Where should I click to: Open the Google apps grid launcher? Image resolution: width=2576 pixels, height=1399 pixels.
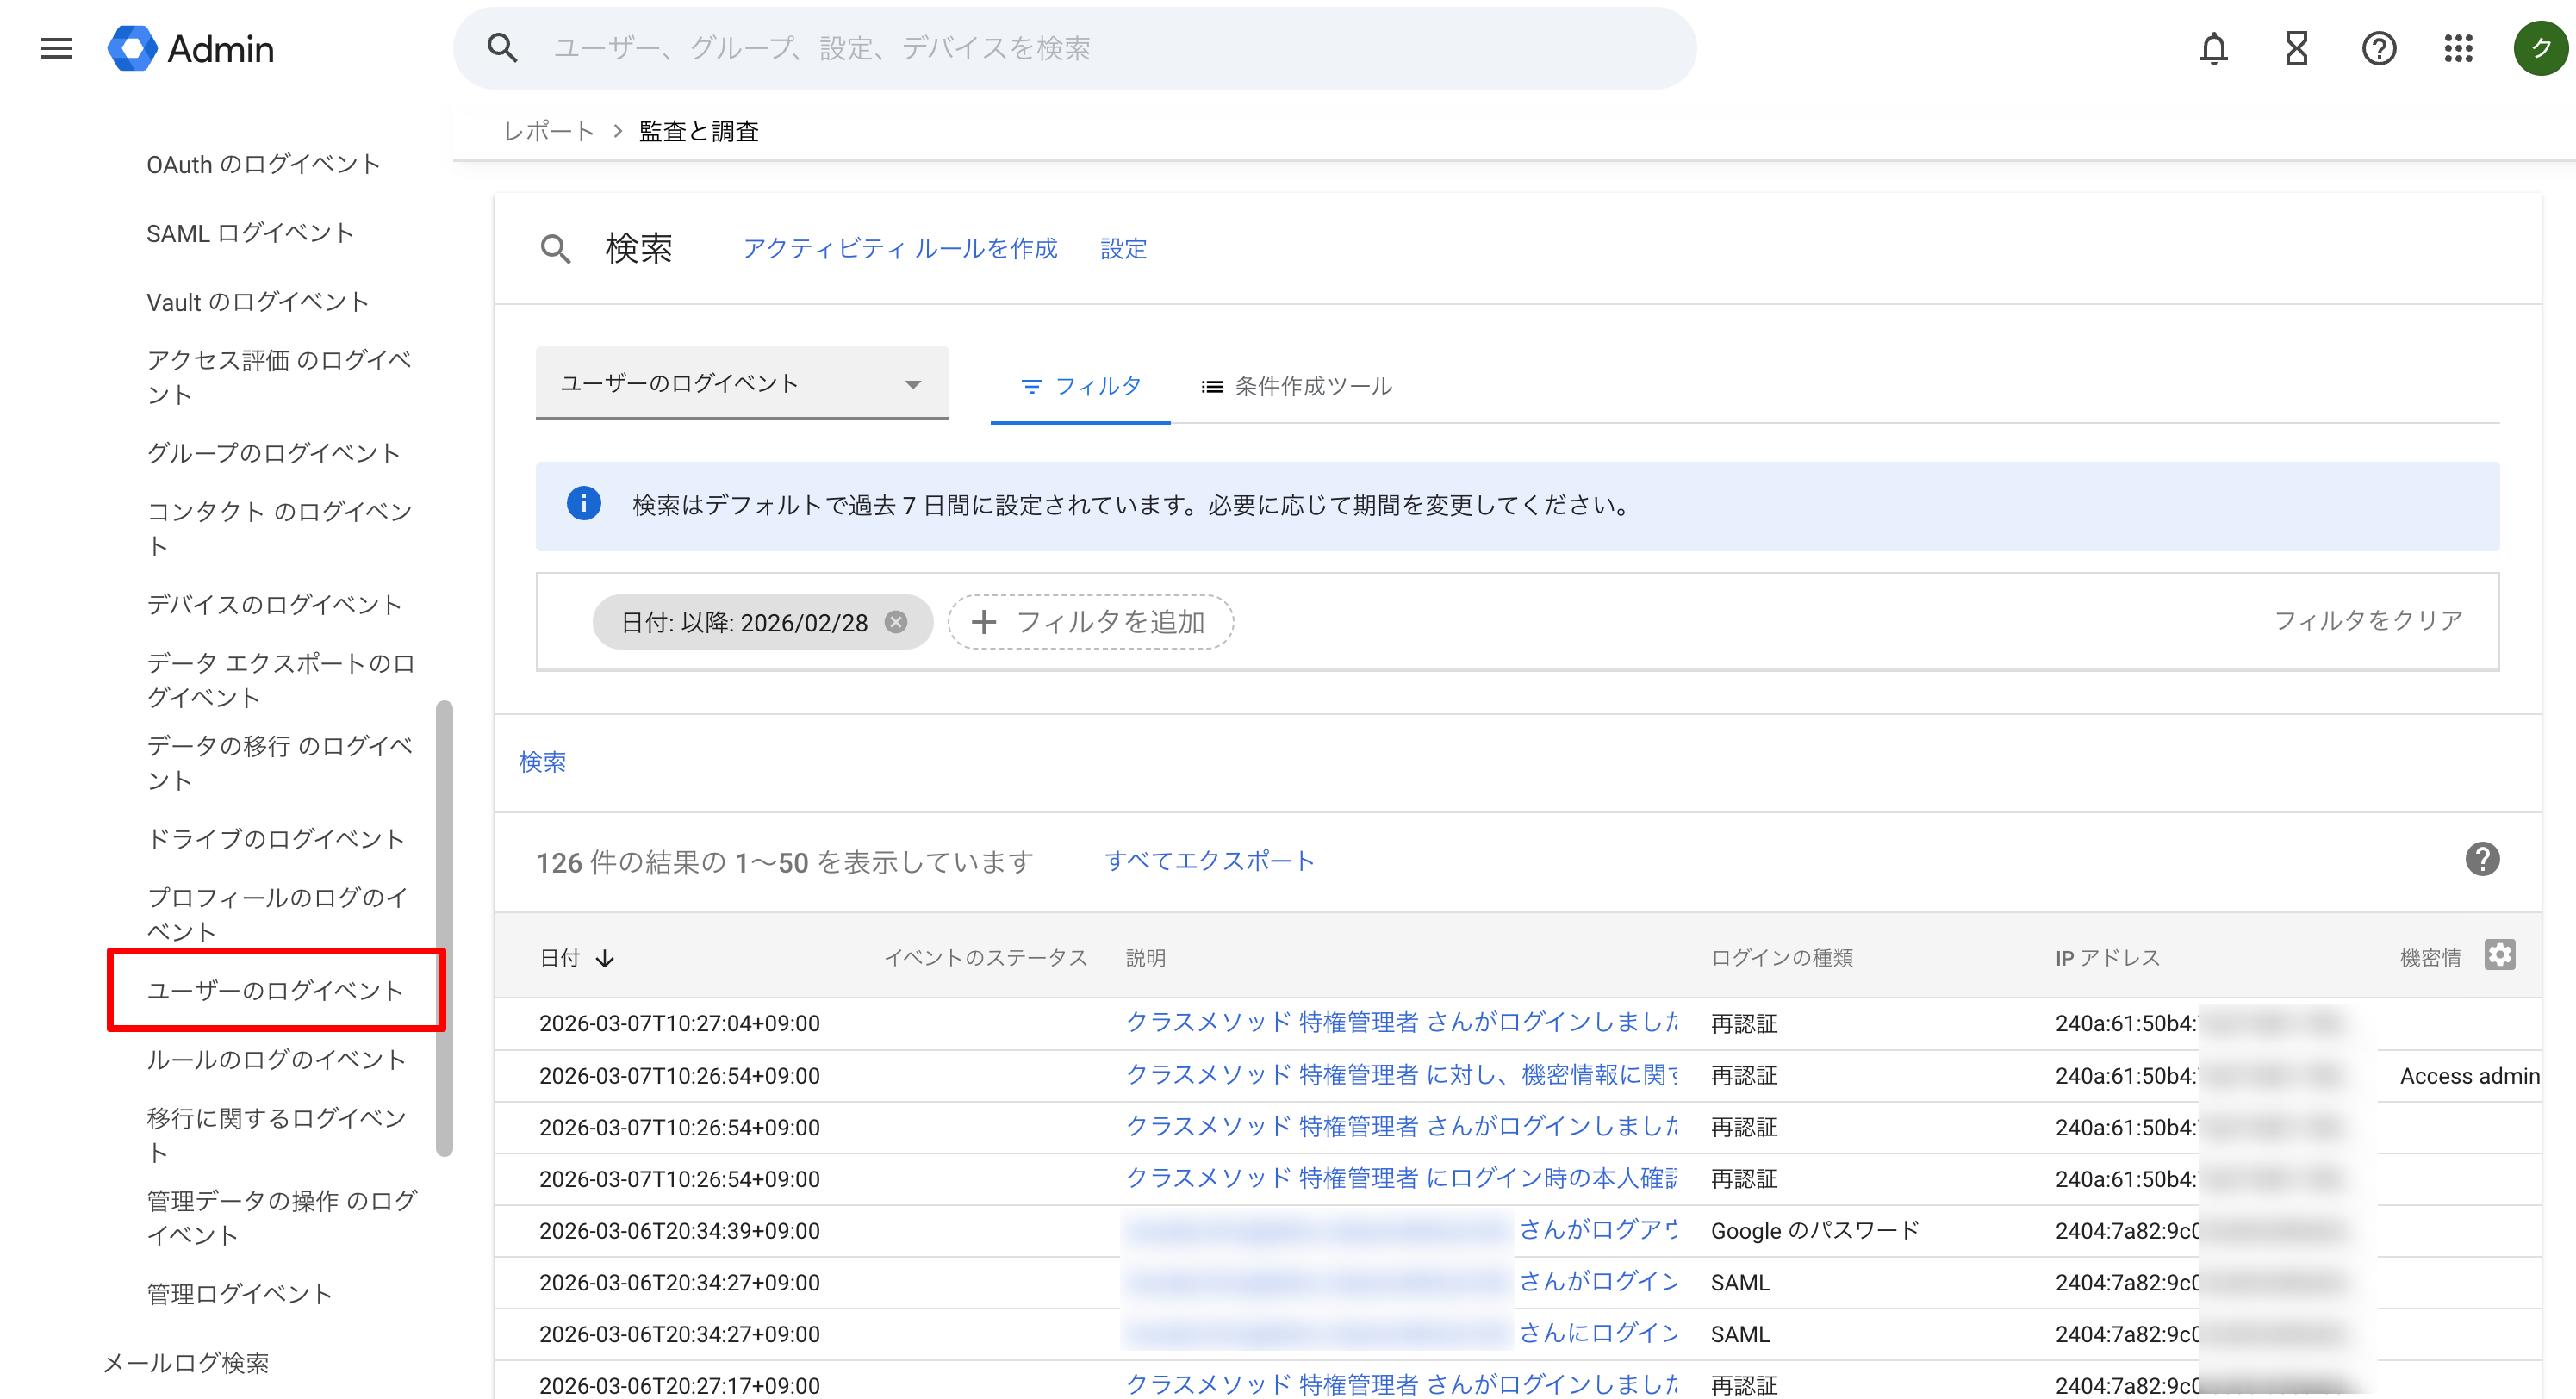click(2460, 48)
